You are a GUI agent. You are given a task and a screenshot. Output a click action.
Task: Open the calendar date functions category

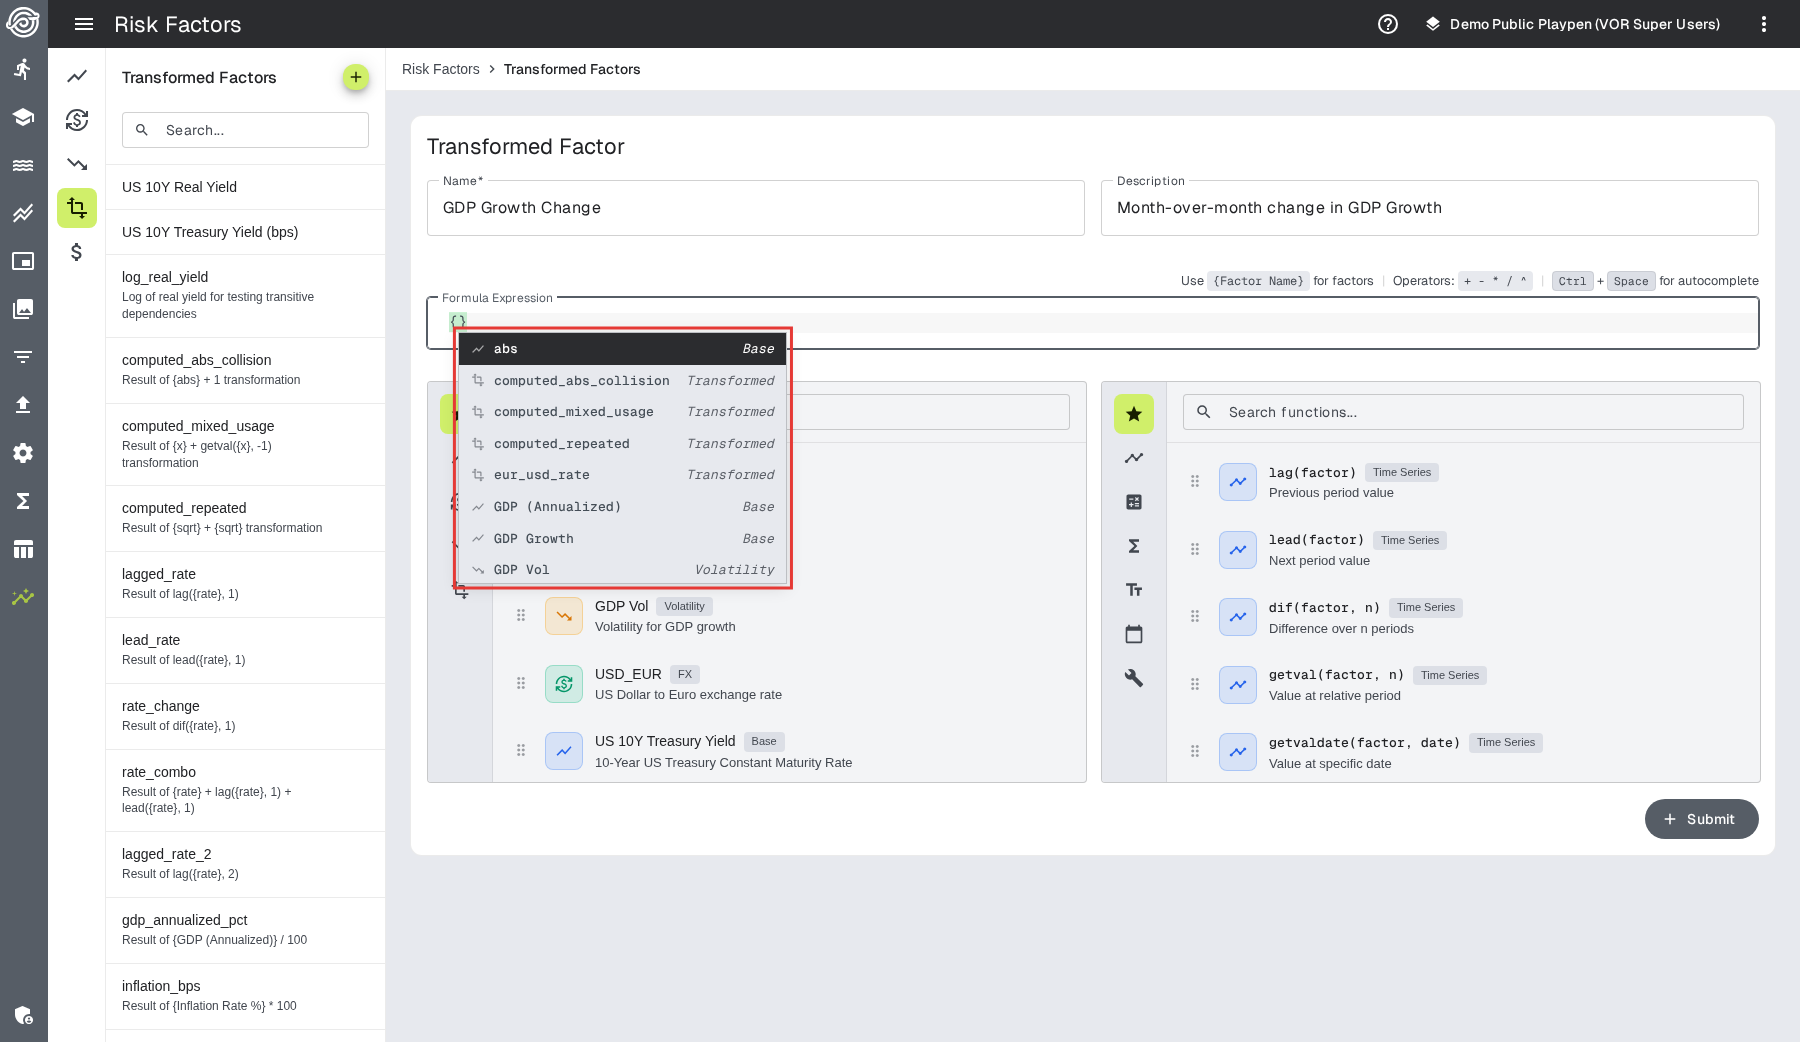tap(1134, 634)
